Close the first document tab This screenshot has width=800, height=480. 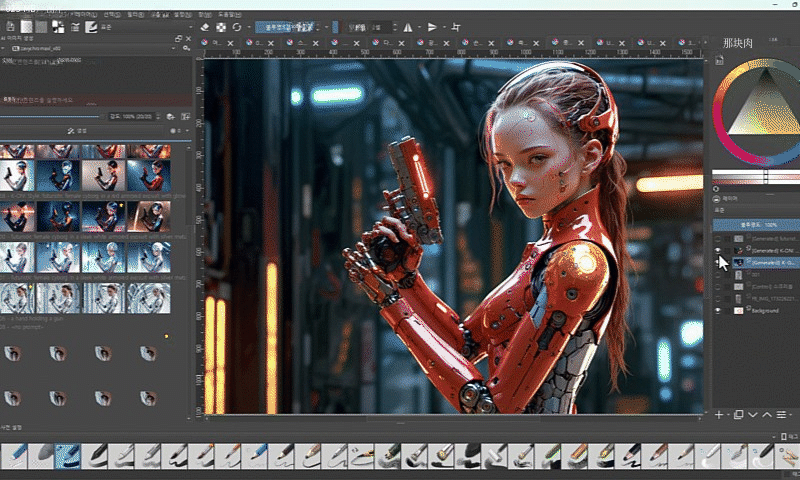click(x=233, y=43)
